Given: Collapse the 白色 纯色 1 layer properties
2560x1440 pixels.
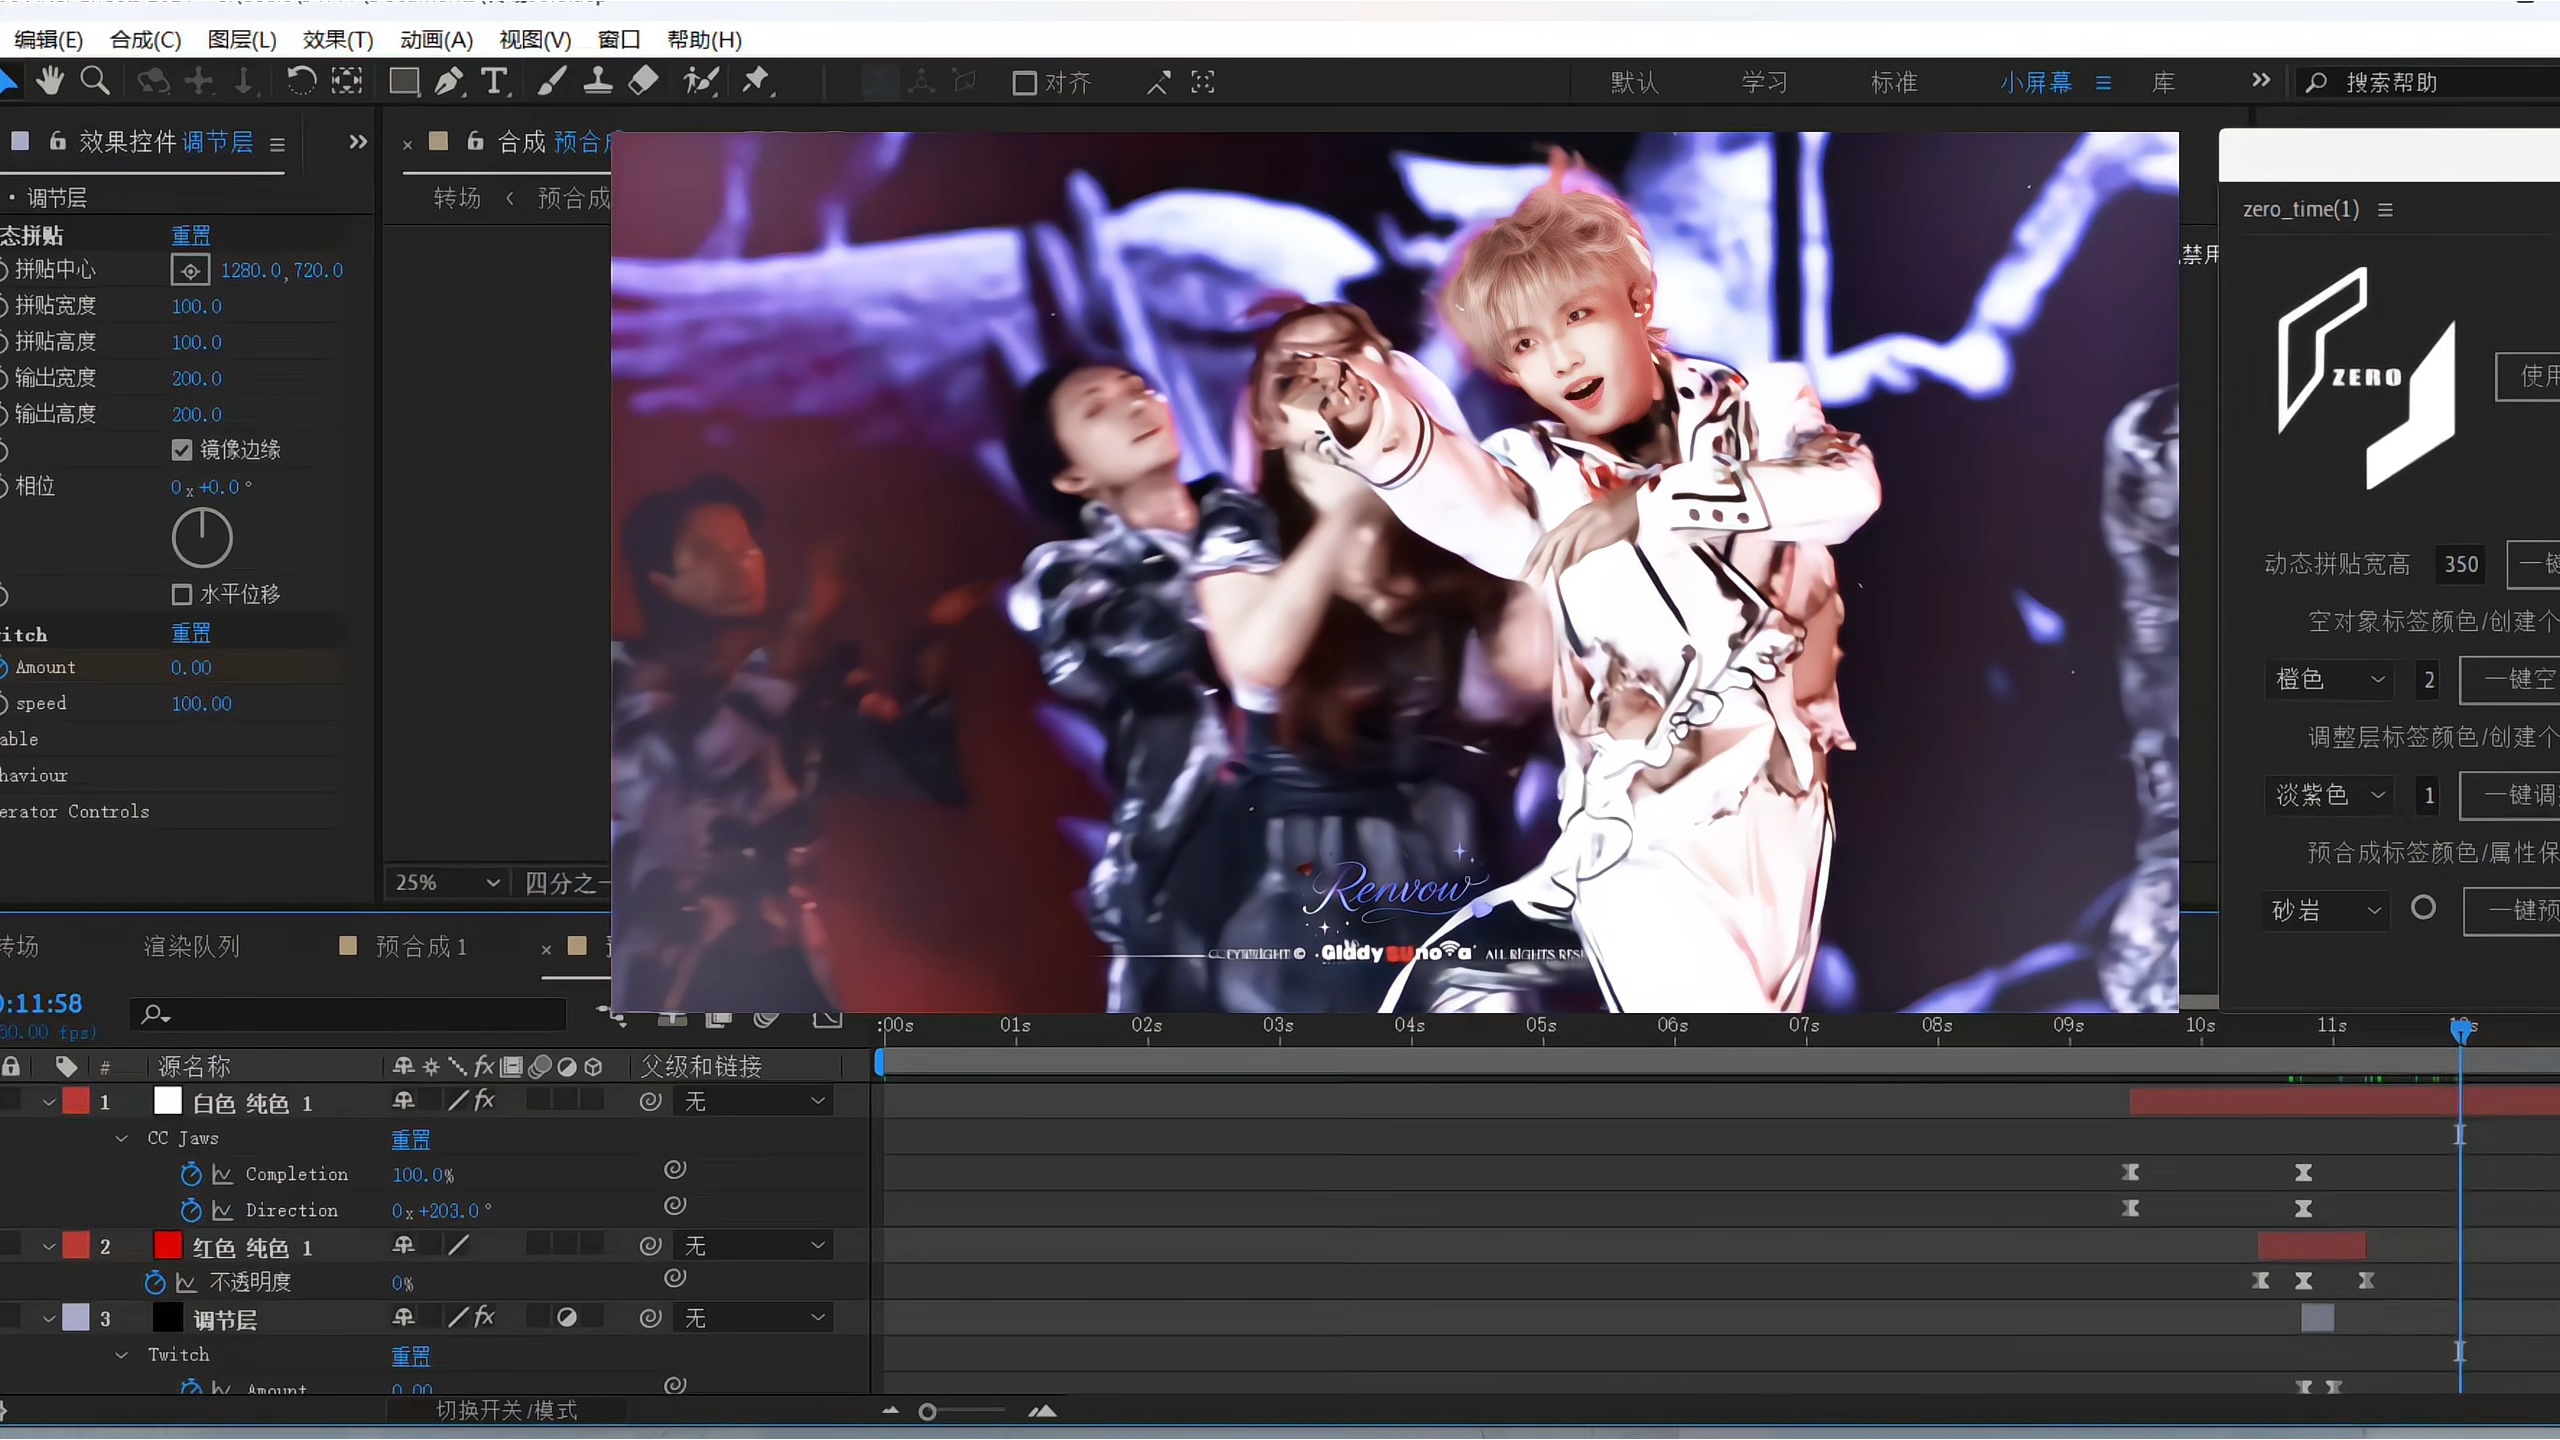Looking at the screenshot, I should pyautogui.click(x=48, y=1102).
